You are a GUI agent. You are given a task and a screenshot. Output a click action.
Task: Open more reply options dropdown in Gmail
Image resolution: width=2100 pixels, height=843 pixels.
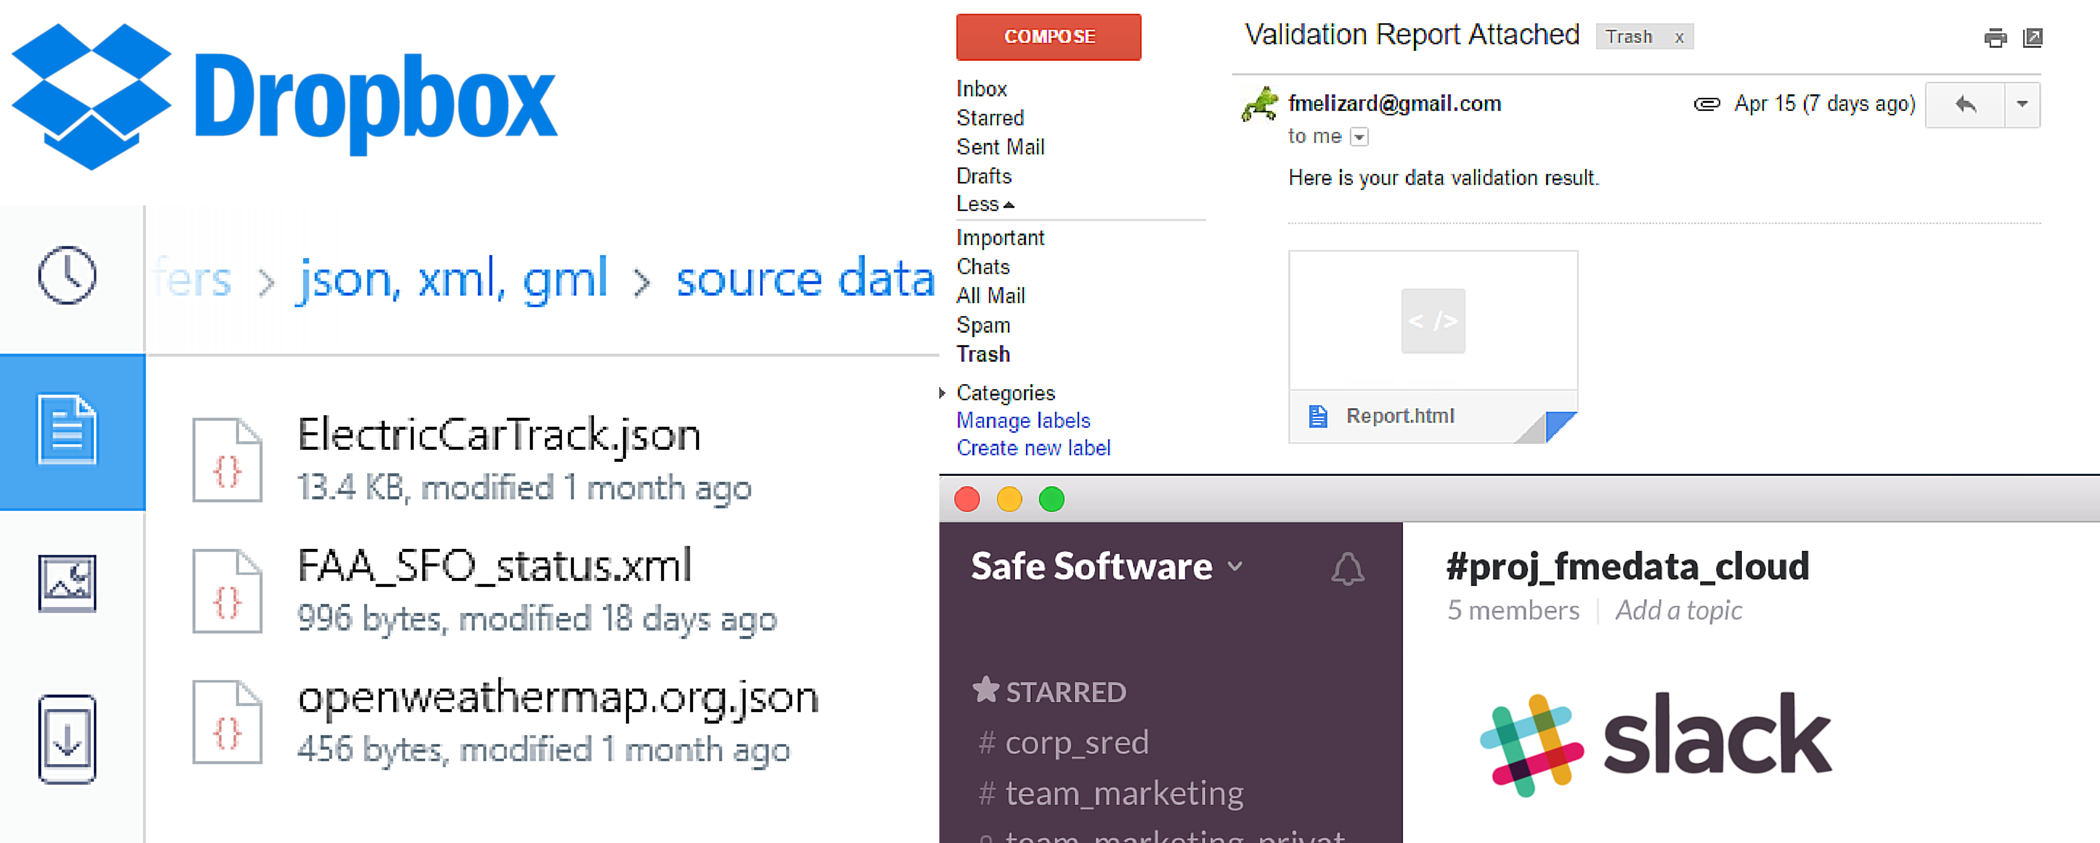pos(2022,105)
